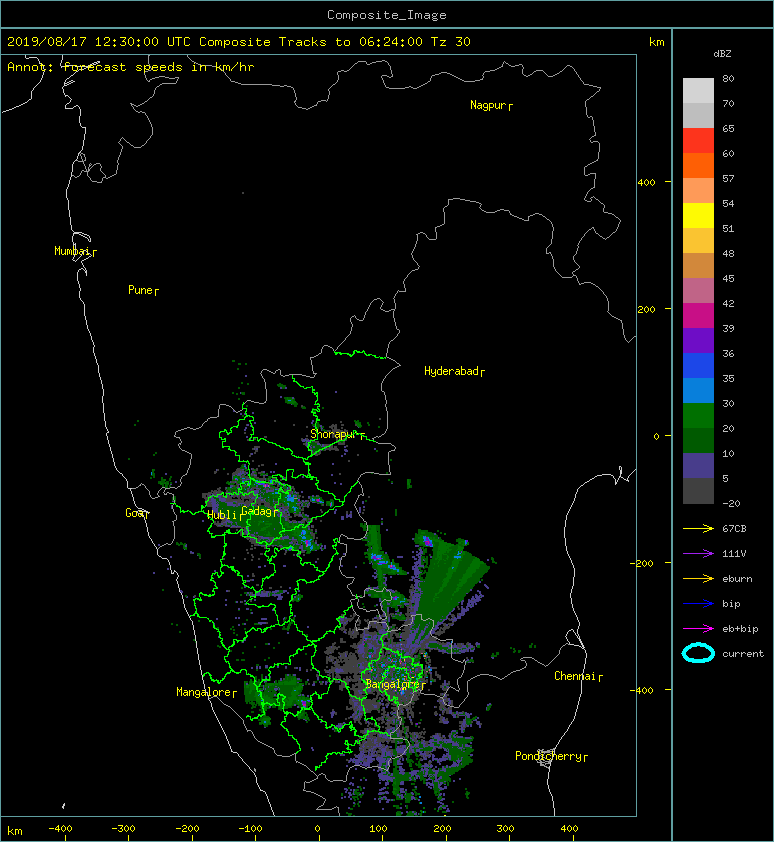Click the Gadag label on map
This screenshot has width=774, height=842.
[257, 511]
